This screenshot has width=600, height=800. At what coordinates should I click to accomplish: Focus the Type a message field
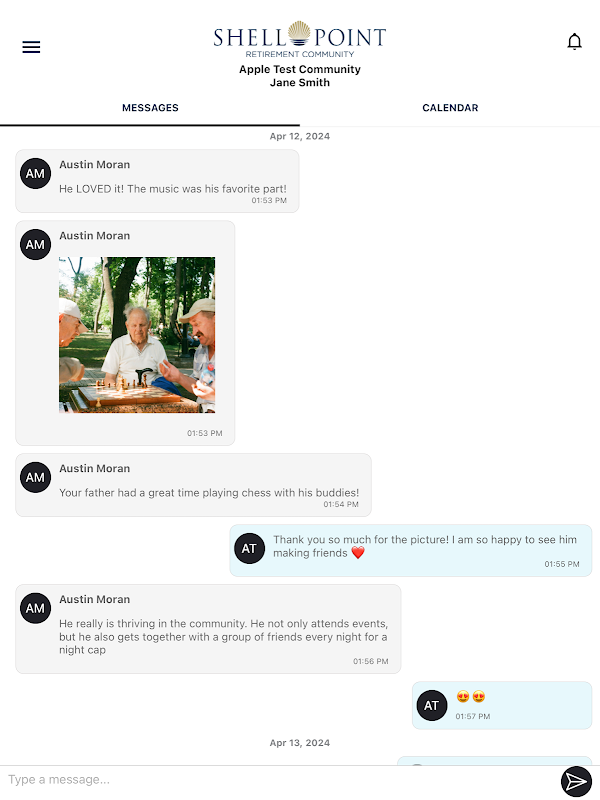pyautogui.click(x=278, y=780)
